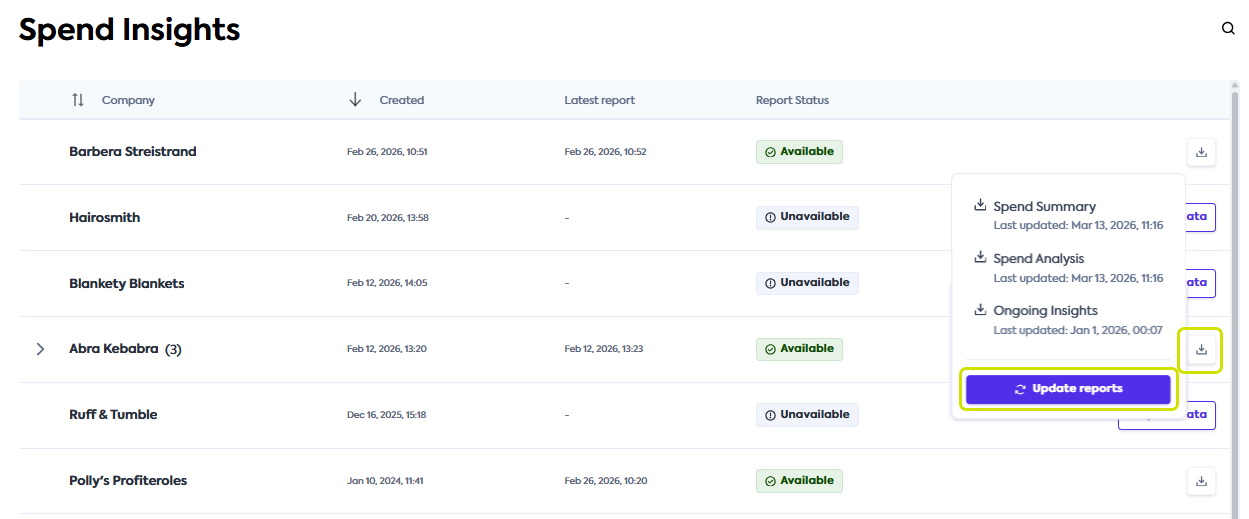Click created date Feb 26, 2026, 10:51
Viewport: 1249px width, 519px height.
pos(387,152)
